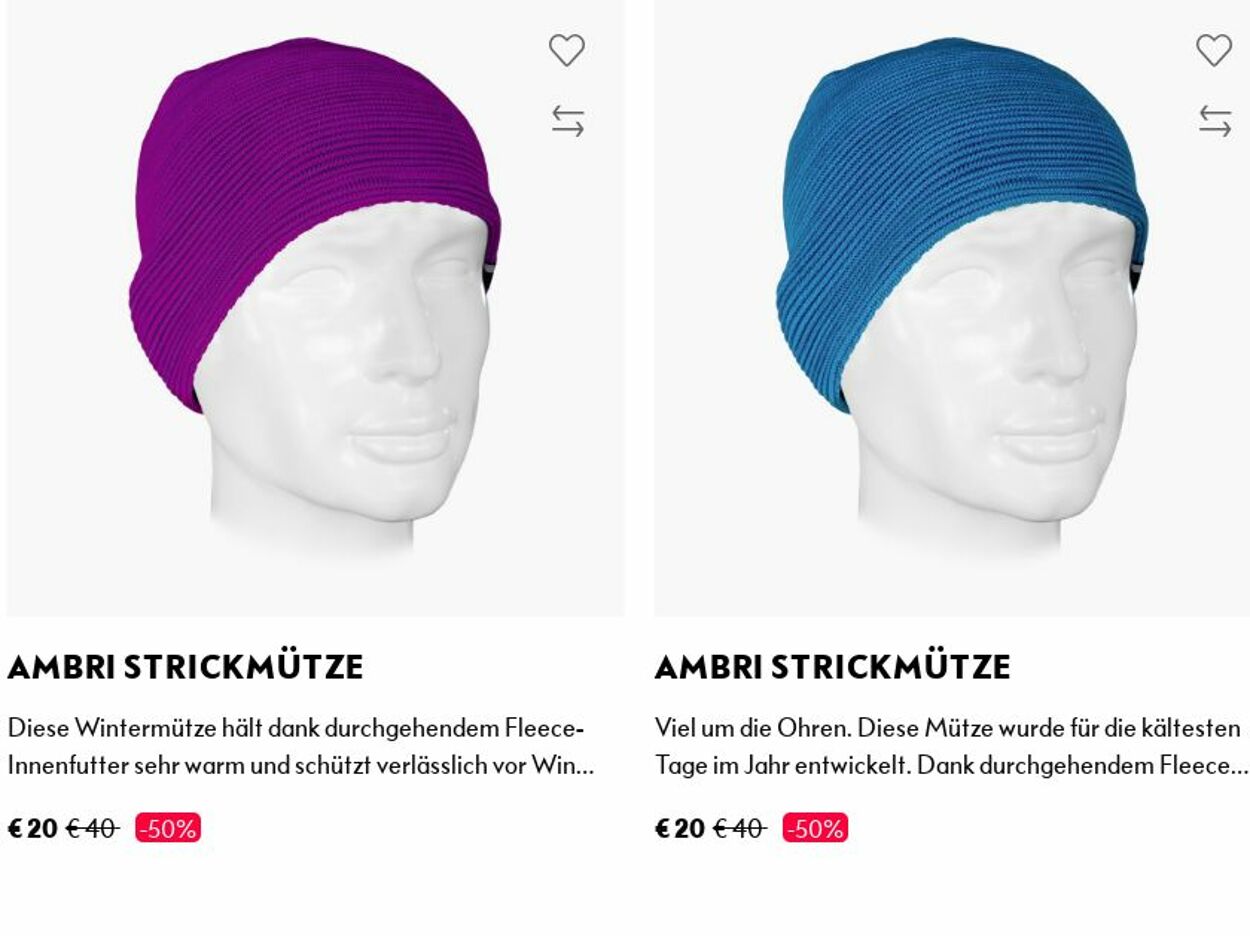1250x936 pixels.
Task: Click crossed-out €40 price under blue beanie
Action: pyautogui.click(x=740, y=829)
